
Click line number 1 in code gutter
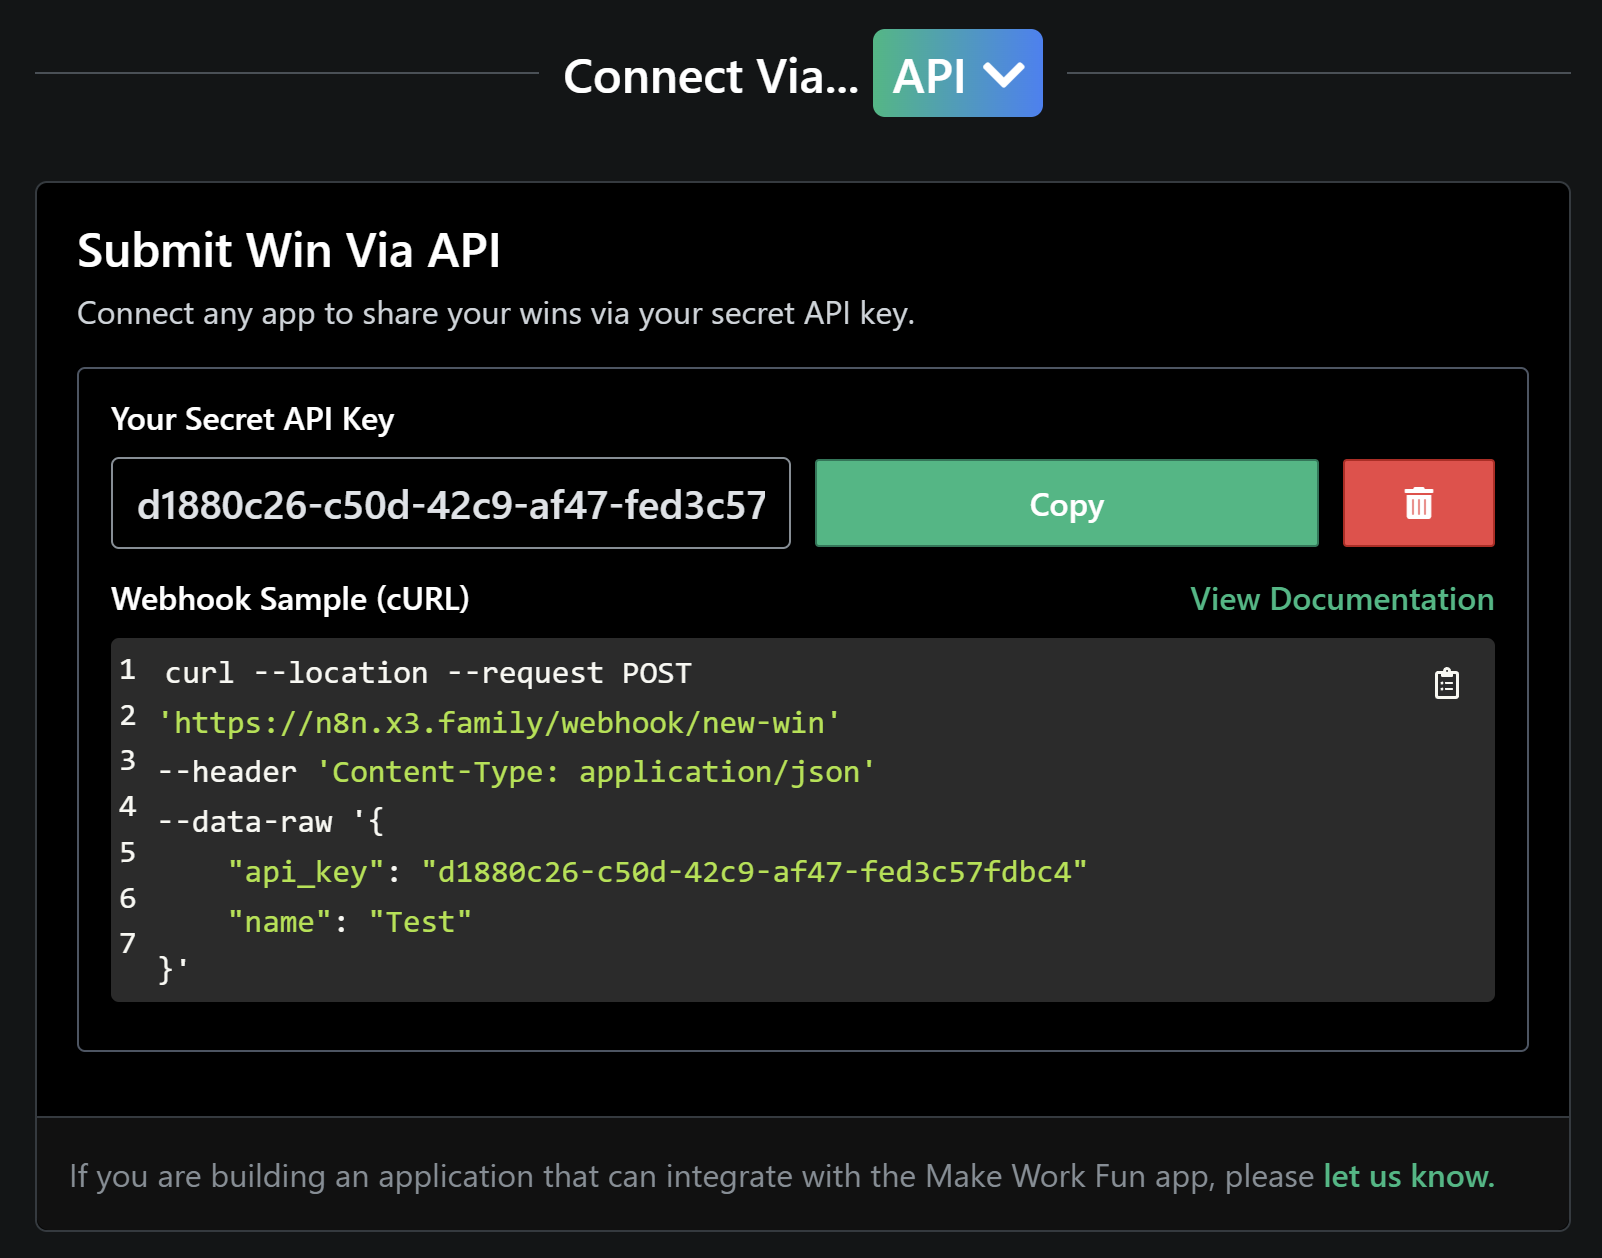(x=128, y=669)
